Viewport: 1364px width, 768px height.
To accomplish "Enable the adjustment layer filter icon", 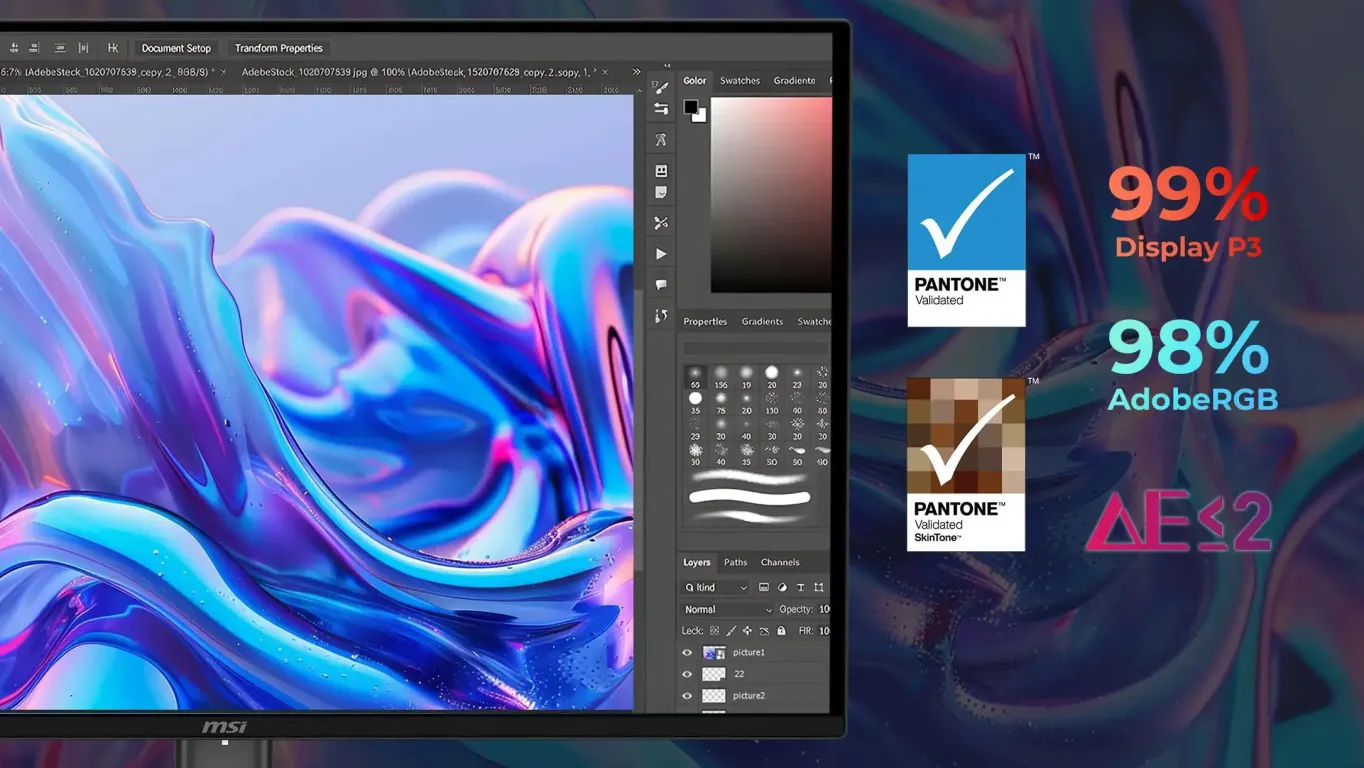I will (x=782, y=587).
